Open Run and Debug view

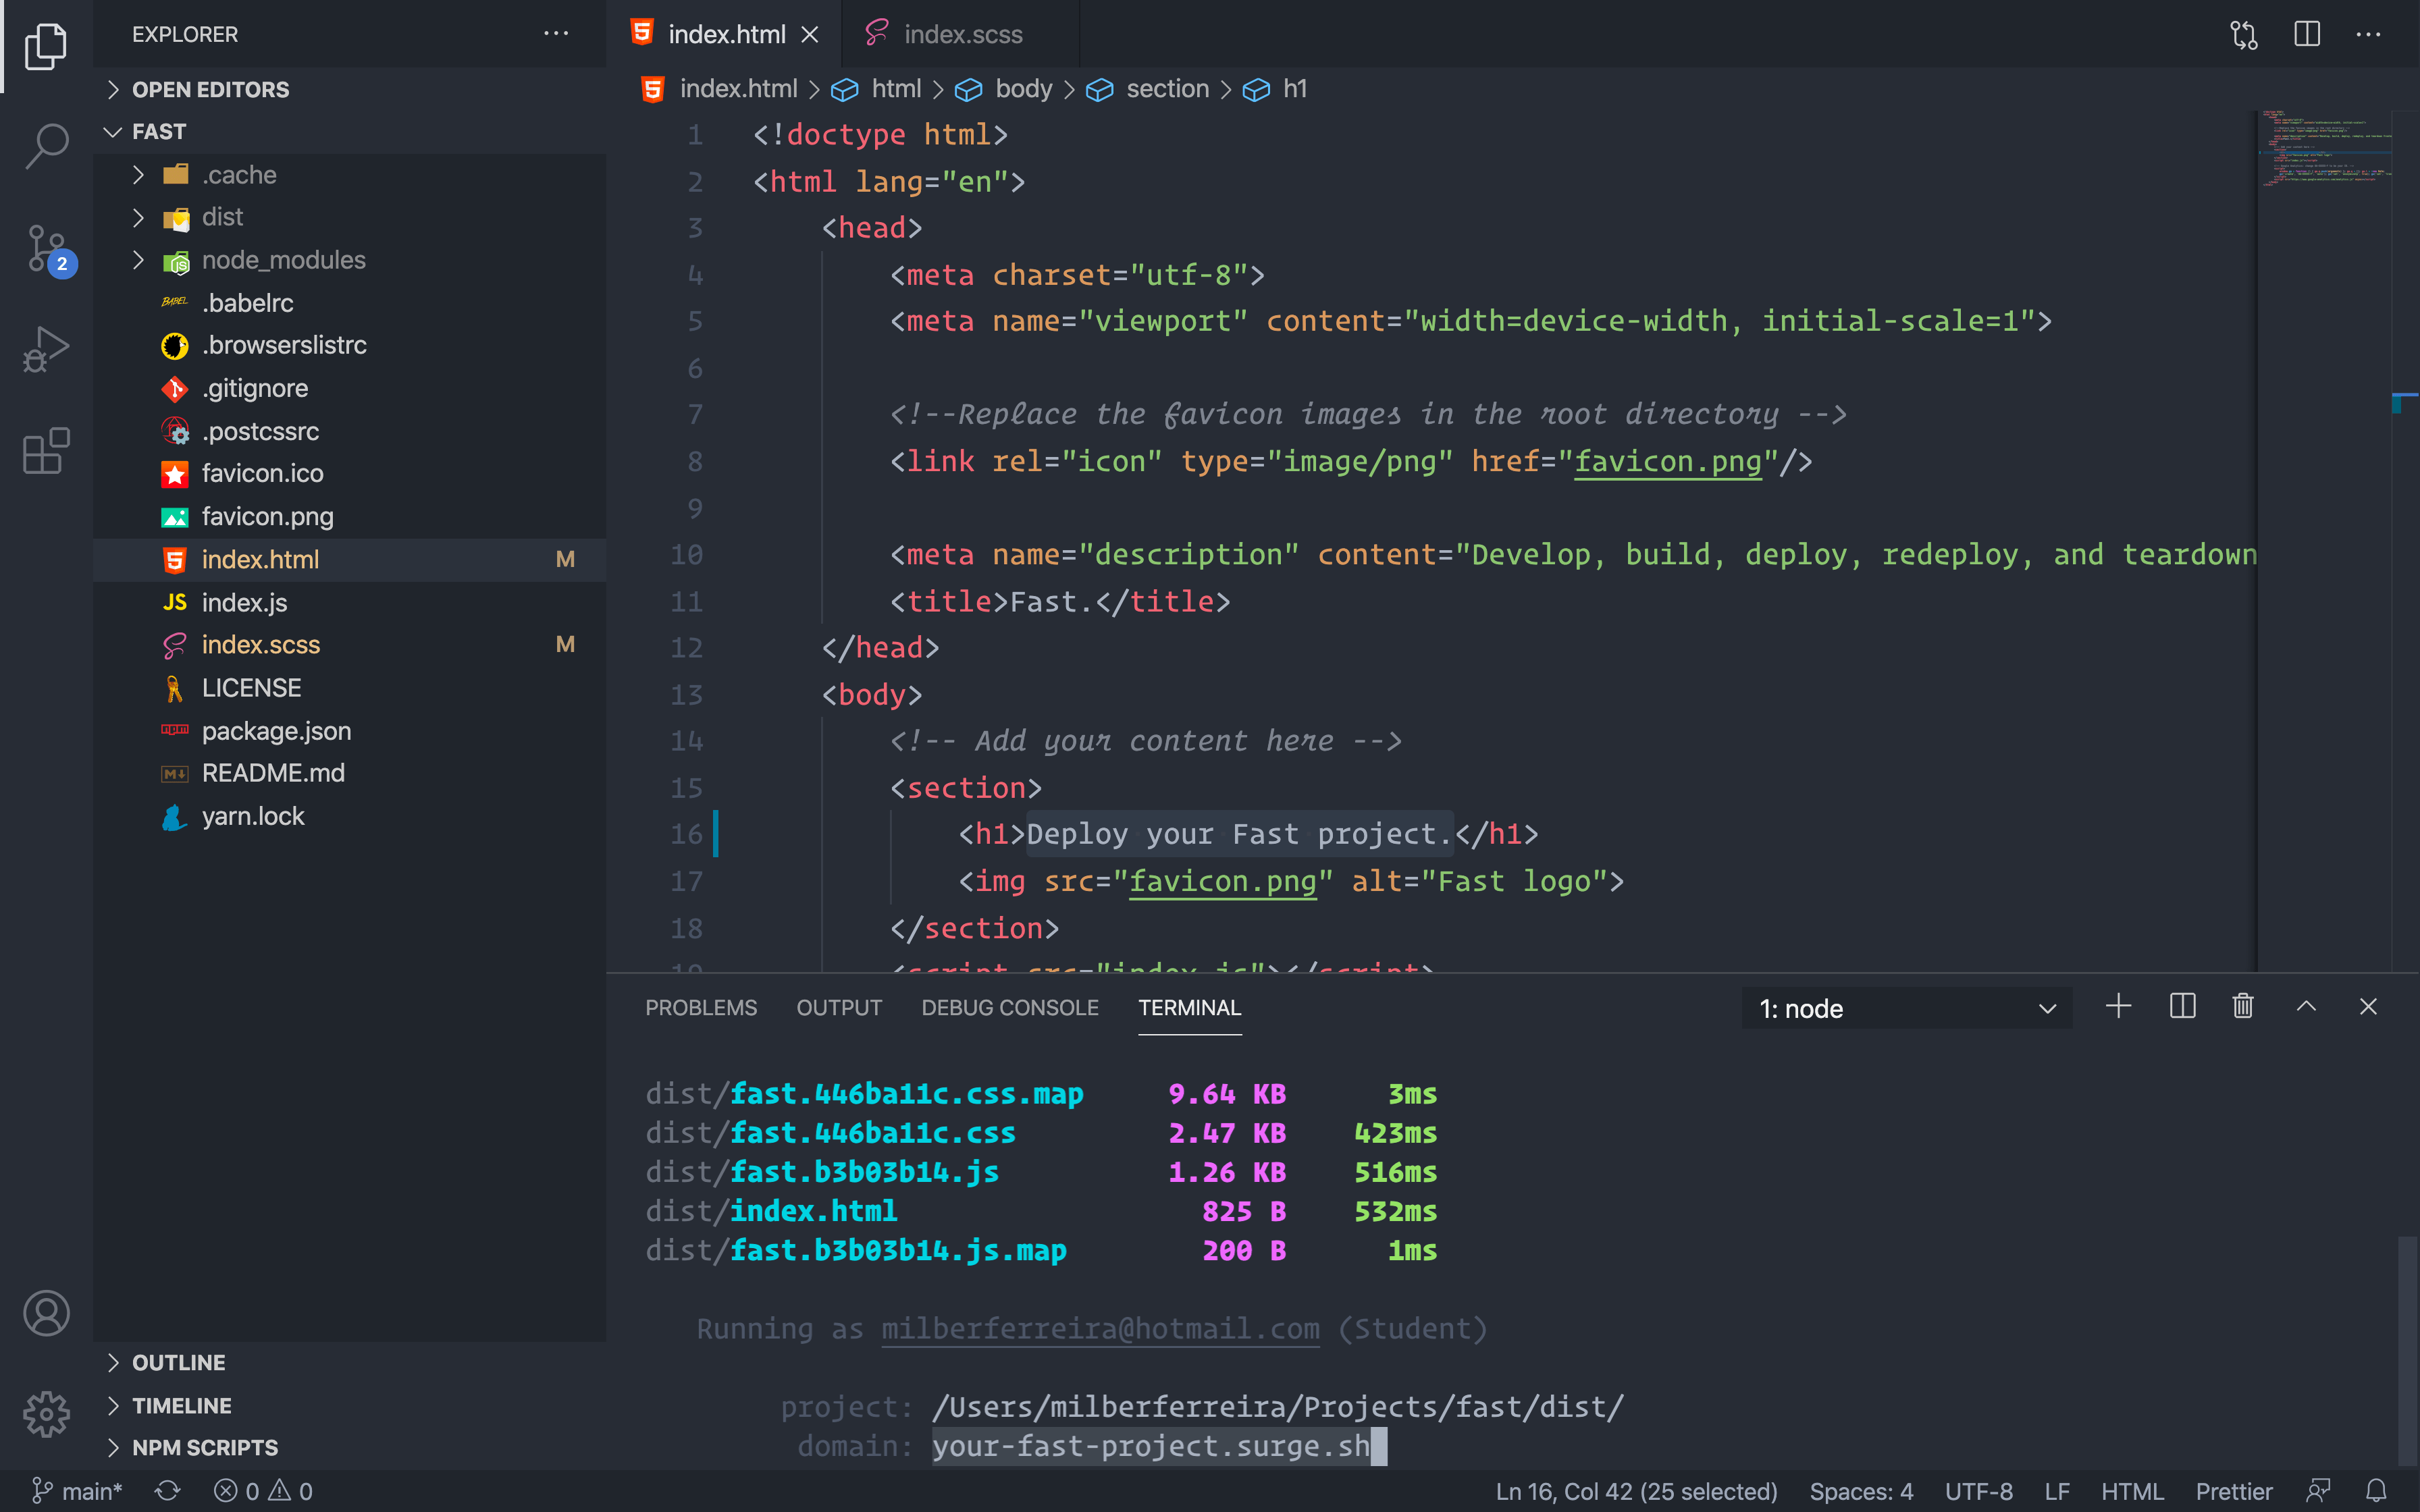tap(46, 349)
